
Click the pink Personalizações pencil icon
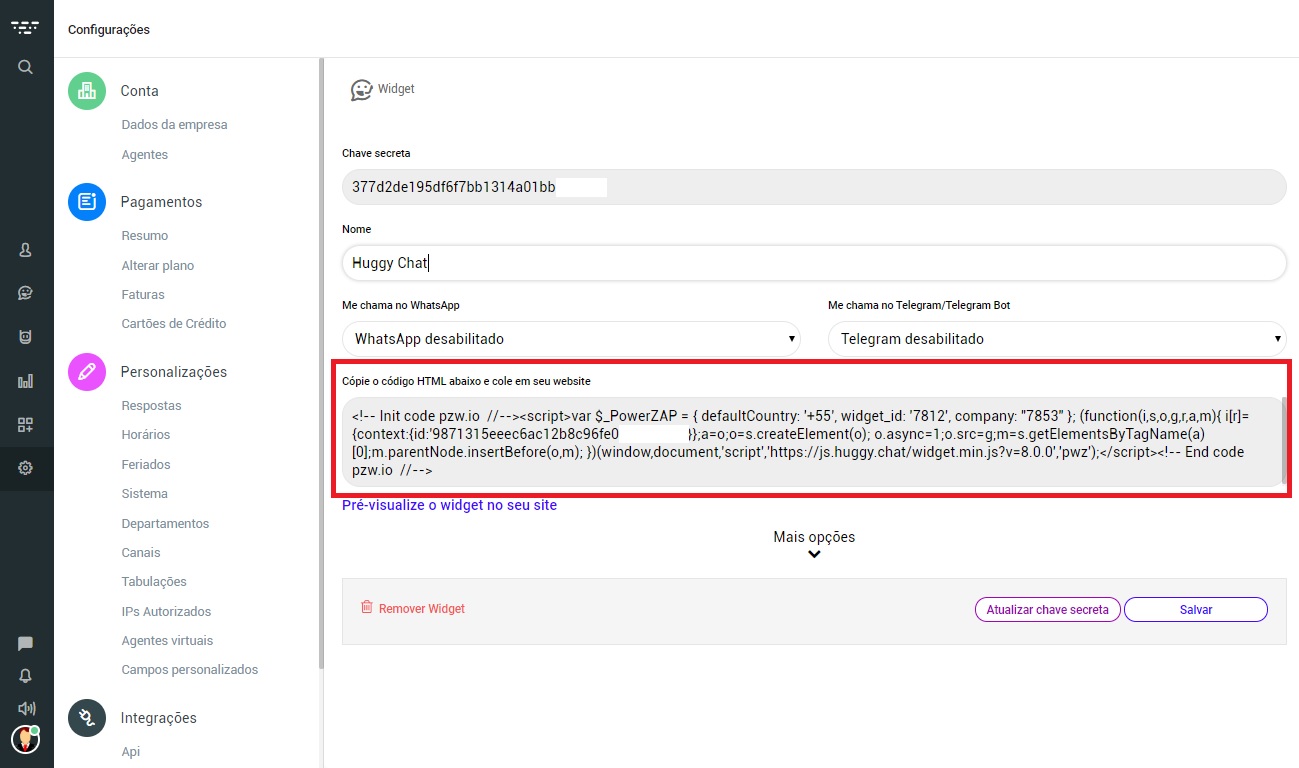point(87,372)
